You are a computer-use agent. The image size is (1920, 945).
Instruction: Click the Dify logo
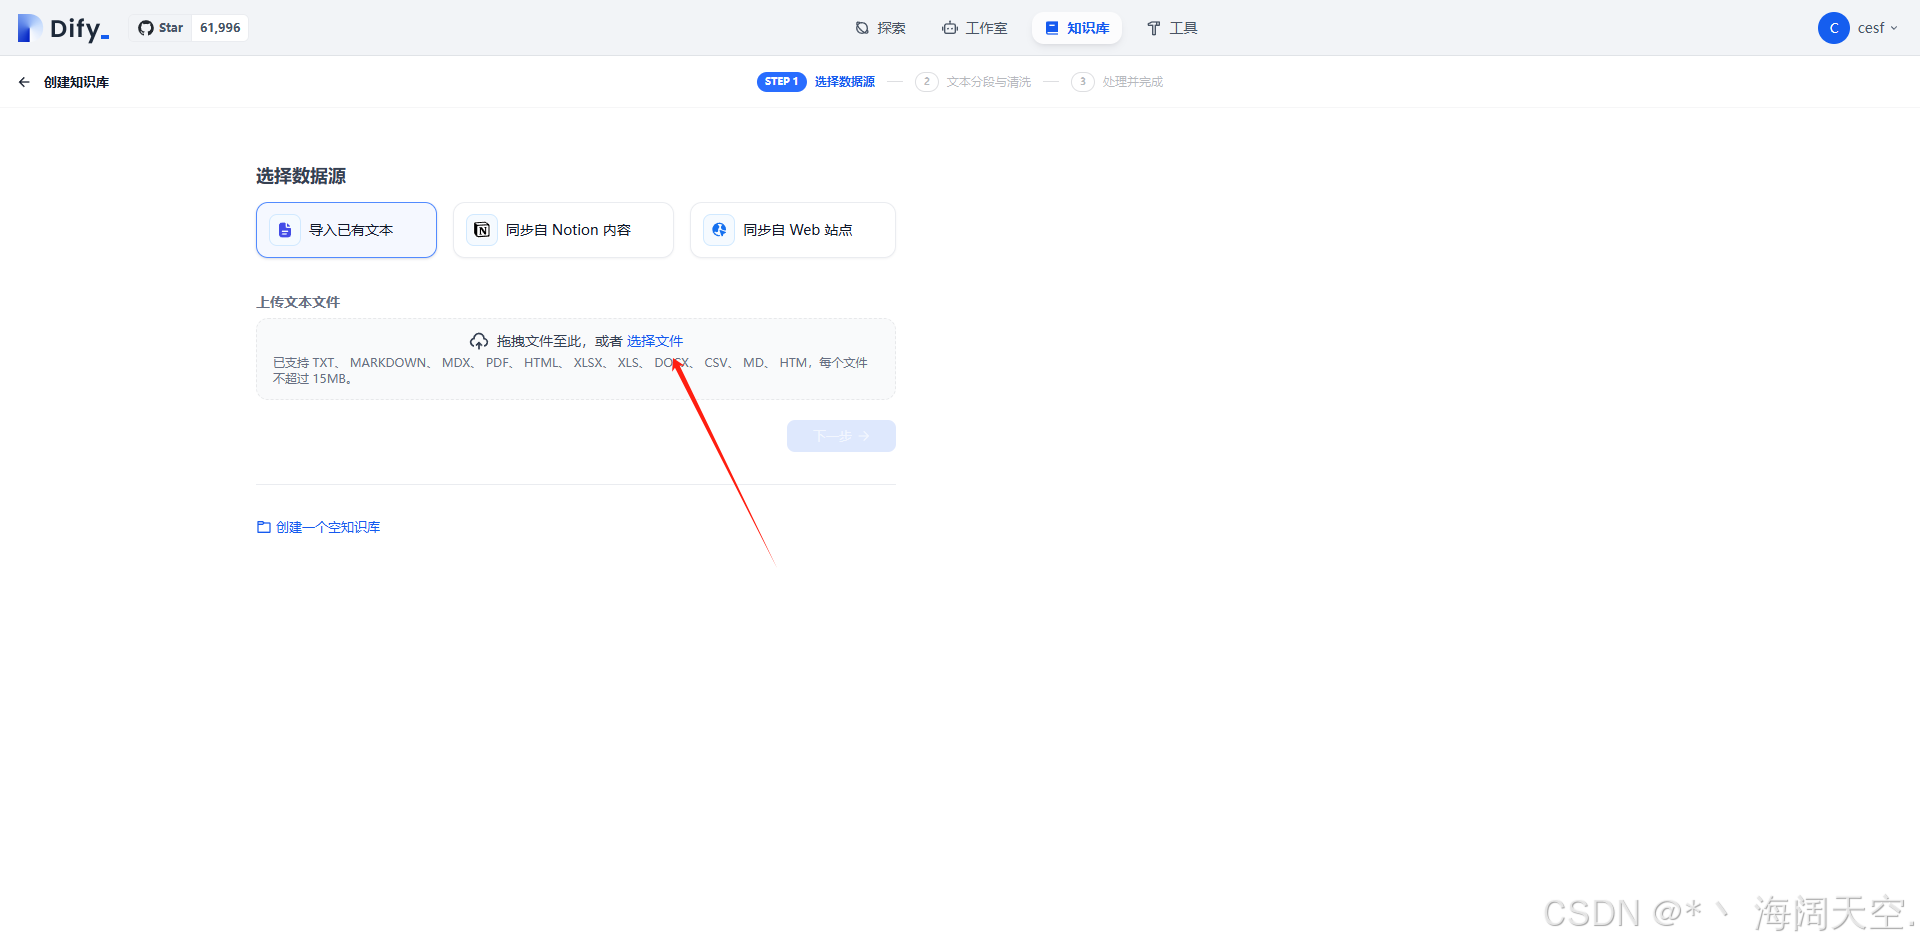(x=63, y=28)
